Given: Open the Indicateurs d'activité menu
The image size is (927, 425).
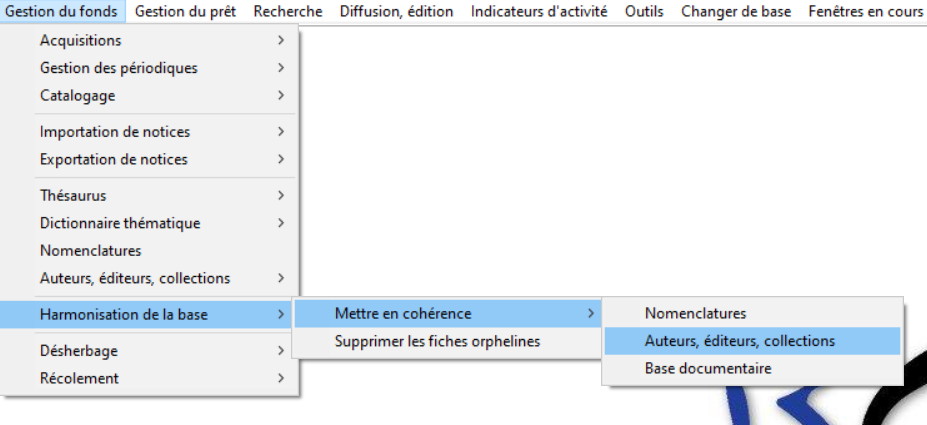Looking at the screenshot, I should (x=539, y=11).
